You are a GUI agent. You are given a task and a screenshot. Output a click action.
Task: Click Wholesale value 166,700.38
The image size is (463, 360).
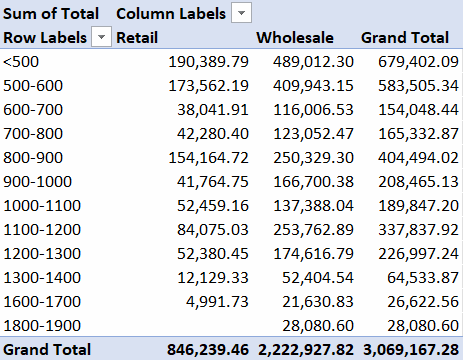tap(313, 182)
